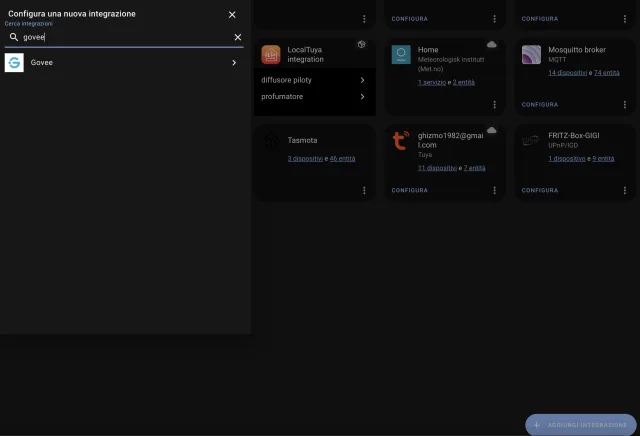This screenshot has width=640, height=436.
Task: Click the magnifier icon in search field
Action: (14, 37)
